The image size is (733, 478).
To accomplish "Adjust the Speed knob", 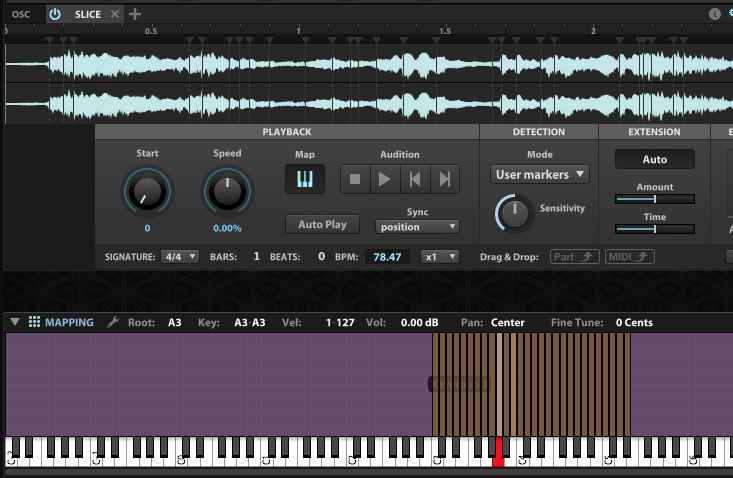I will pos(227,192).
